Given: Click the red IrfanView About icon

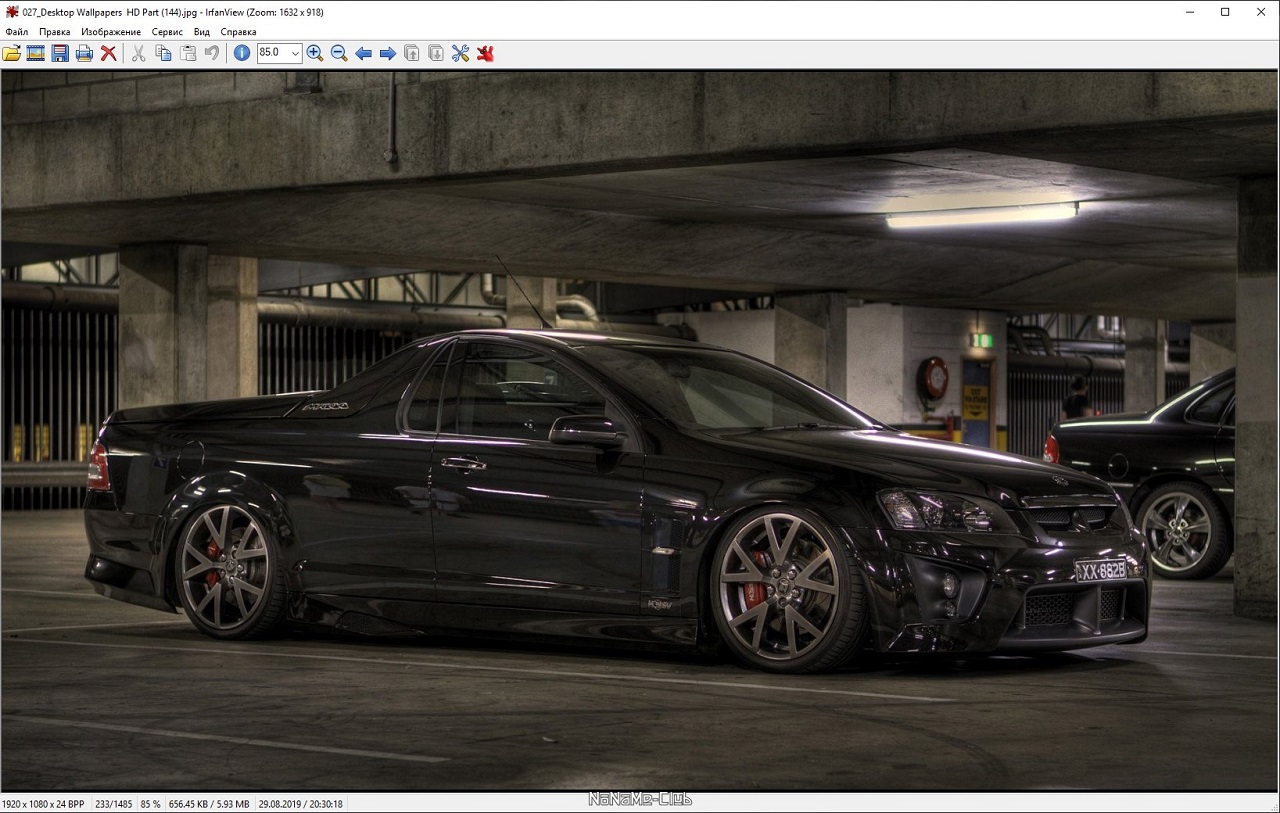Looking at the screenshot, I should tap(485, 54).
